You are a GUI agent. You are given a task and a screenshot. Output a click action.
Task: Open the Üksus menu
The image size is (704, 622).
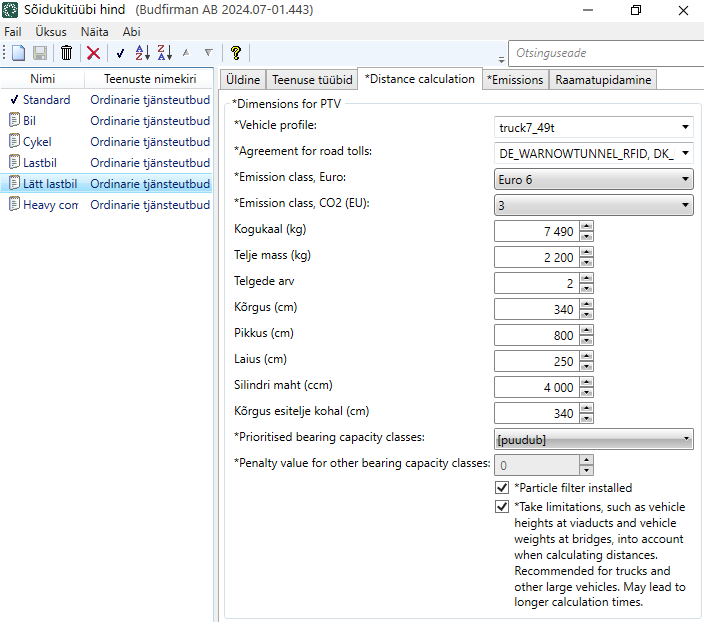[x=51, y=32]
